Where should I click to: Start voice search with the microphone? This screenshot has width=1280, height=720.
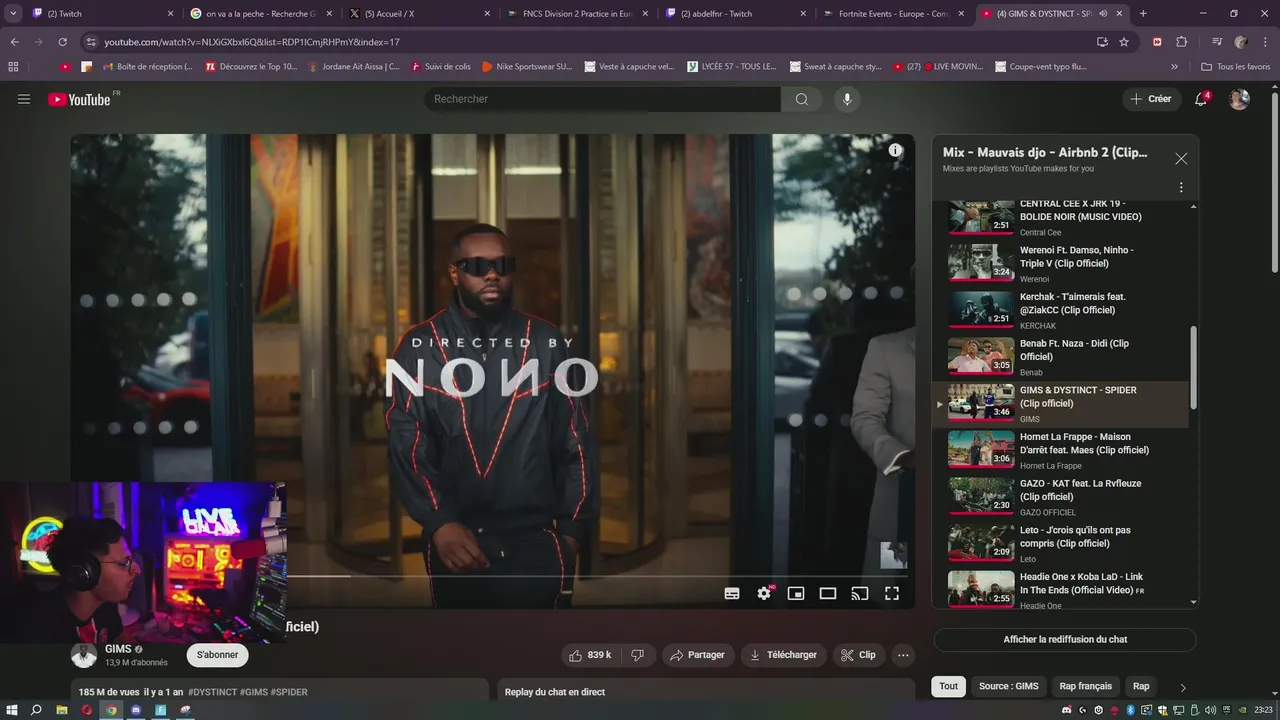(x=847, y=99)
